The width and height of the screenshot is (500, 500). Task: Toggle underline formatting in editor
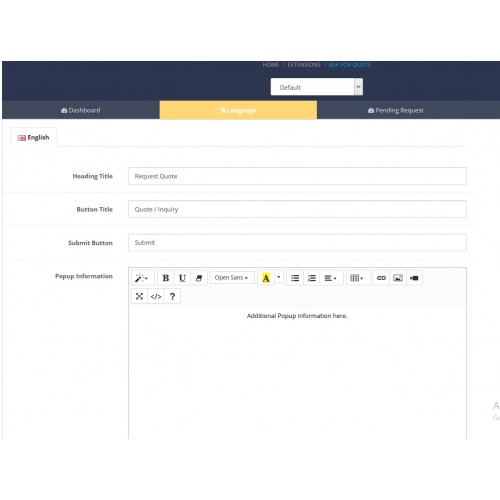[x=182, y=278]
